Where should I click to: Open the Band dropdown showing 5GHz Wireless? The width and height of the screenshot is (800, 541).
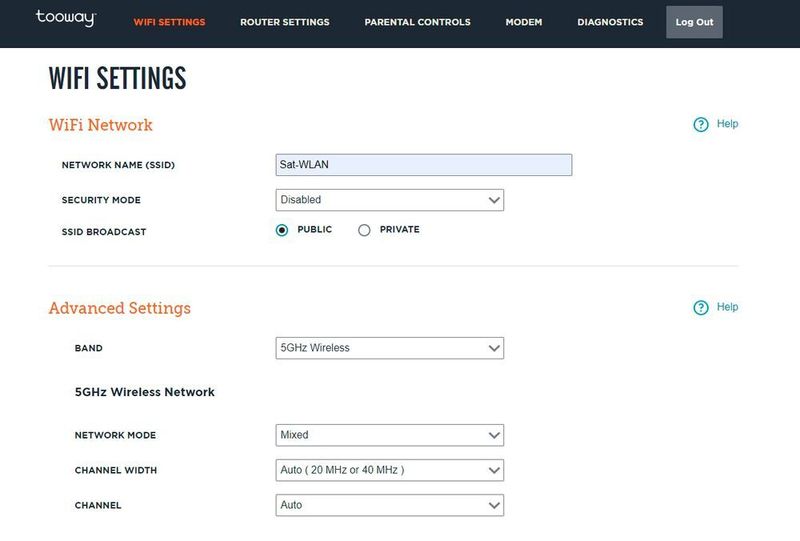pyautogui.click(x=389, y=348)
